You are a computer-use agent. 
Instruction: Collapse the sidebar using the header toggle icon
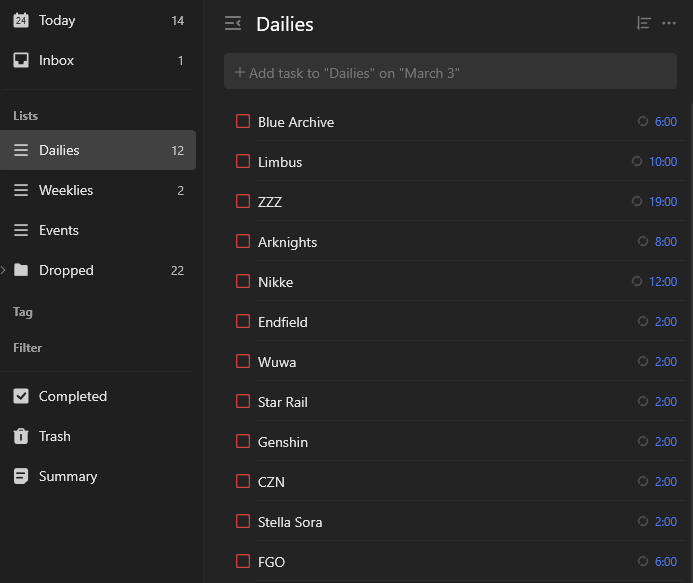233,23
